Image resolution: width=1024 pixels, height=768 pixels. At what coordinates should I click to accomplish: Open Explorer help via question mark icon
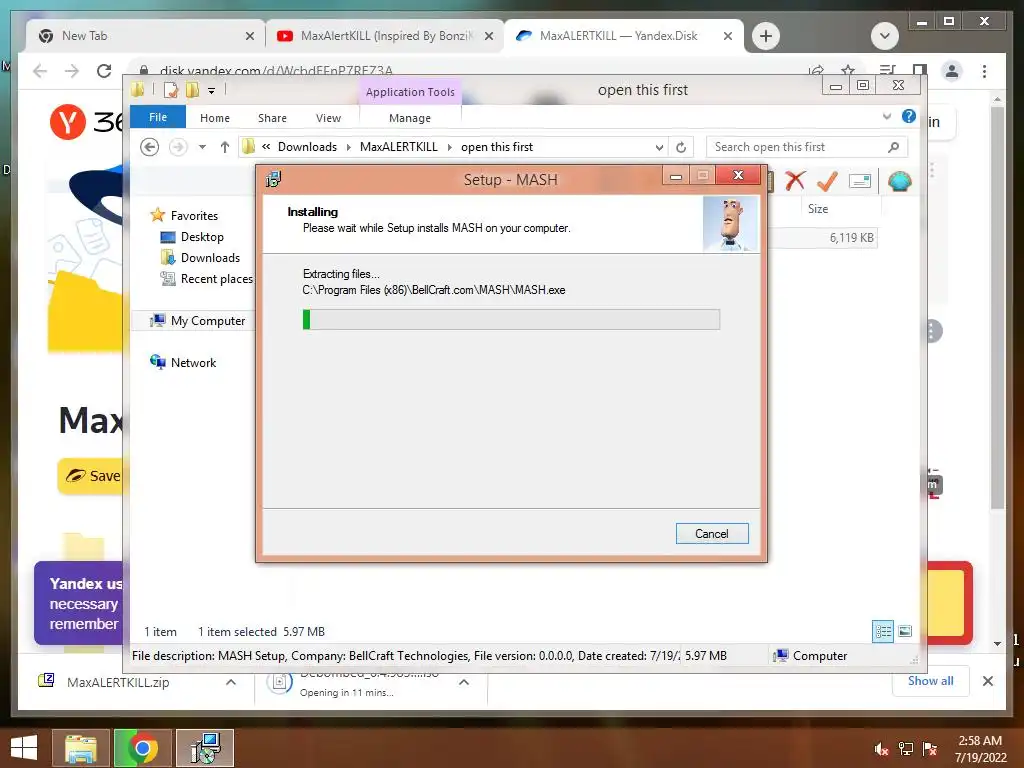pyautogui.click(x=908, y=116)
